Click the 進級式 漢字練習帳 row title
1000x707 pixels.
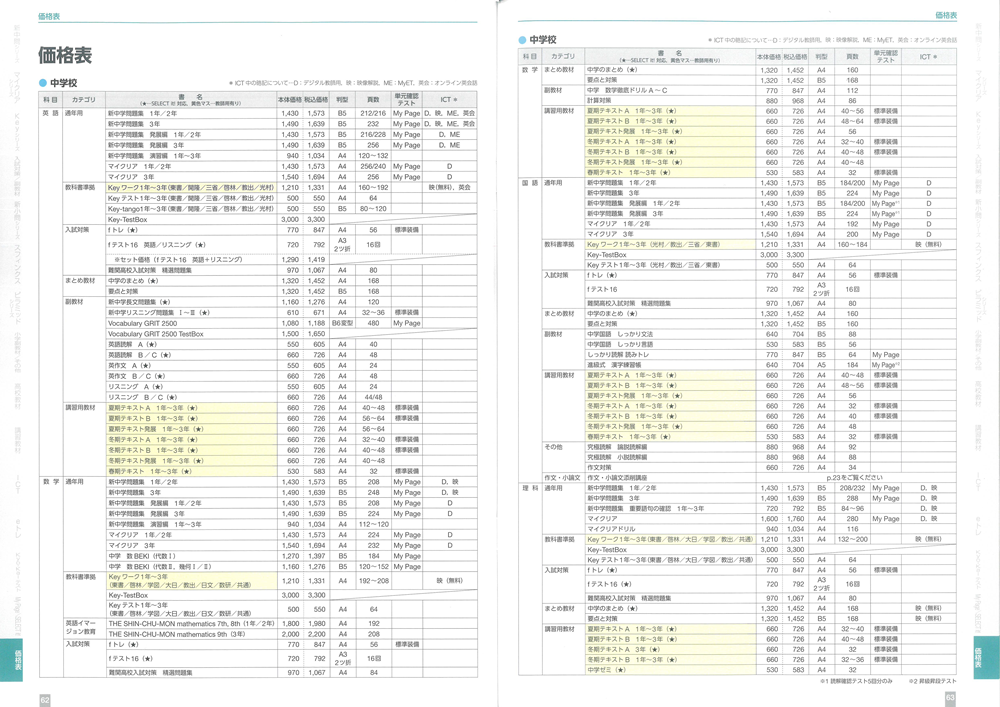pos(614,365)
